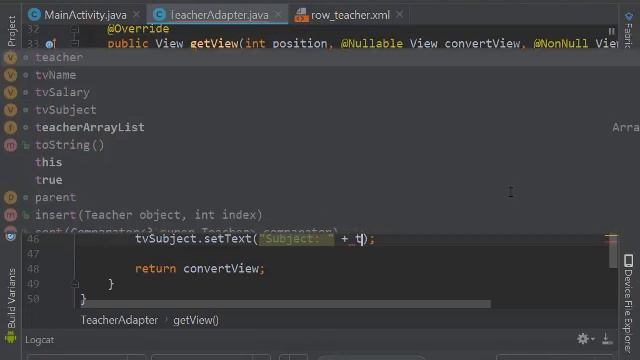
Task: Click field icon beside 'teacherArrayList' suggestion
Action: (11, 127)
